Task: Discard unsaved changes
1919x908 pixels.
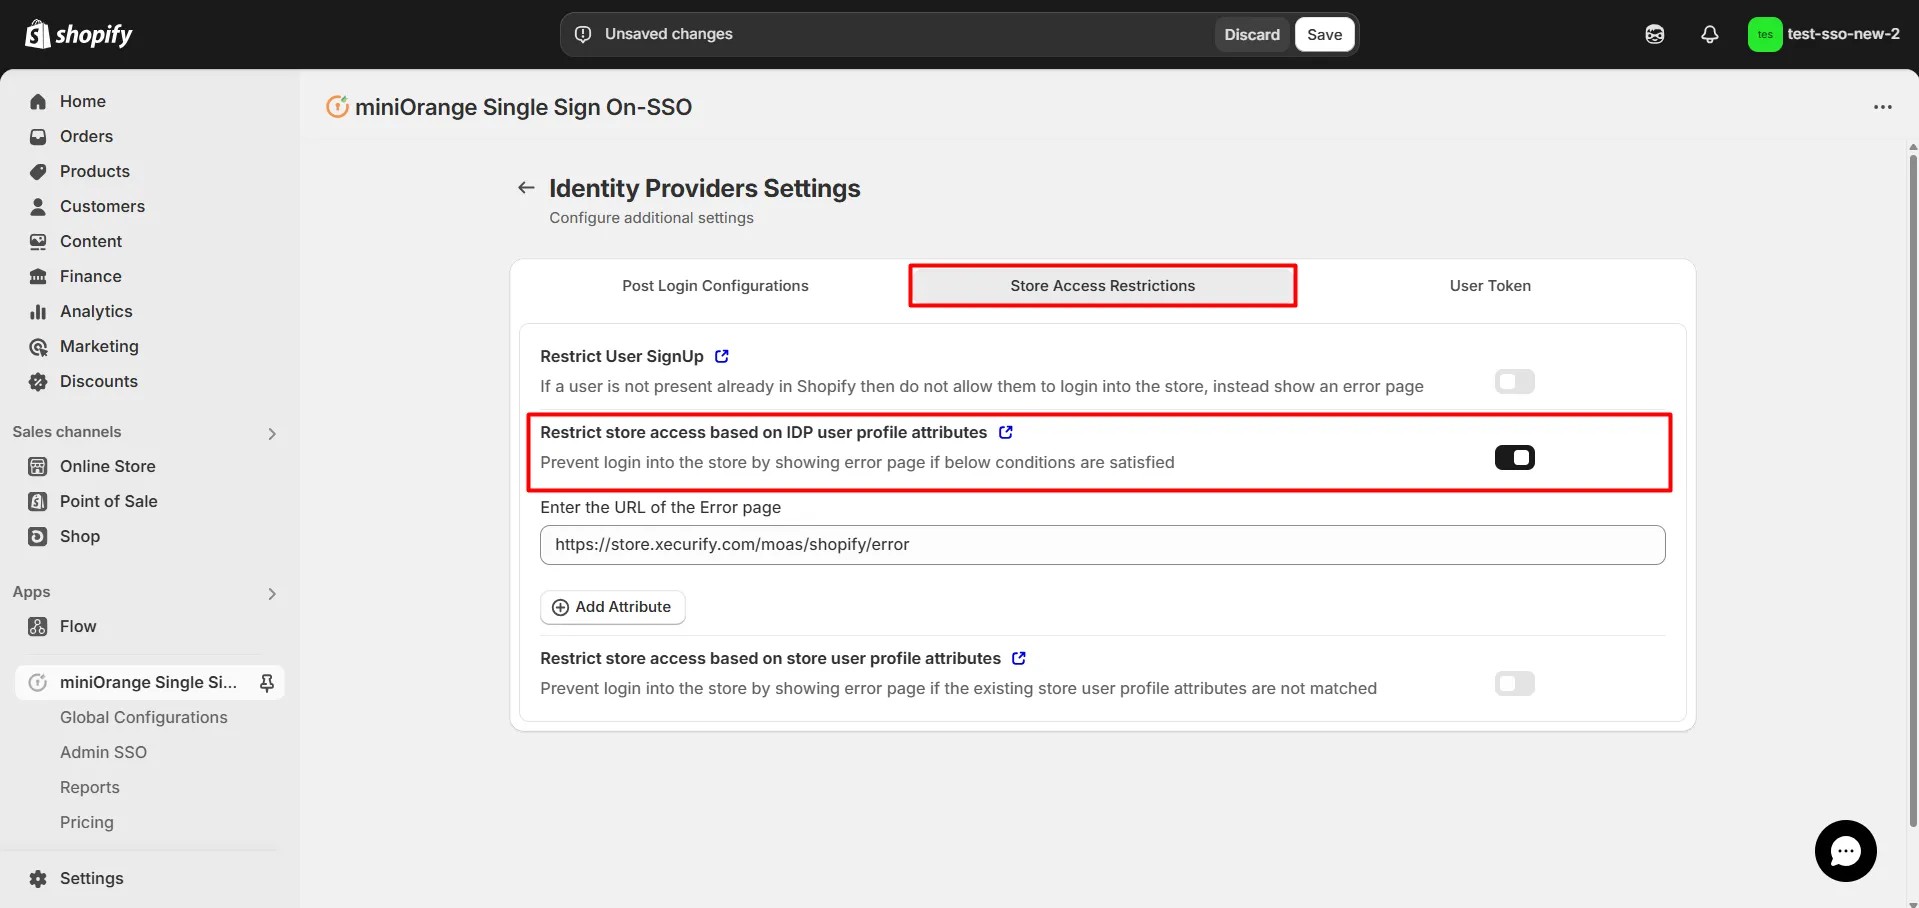Action: pyautogui.click(x=1252, y=34)
